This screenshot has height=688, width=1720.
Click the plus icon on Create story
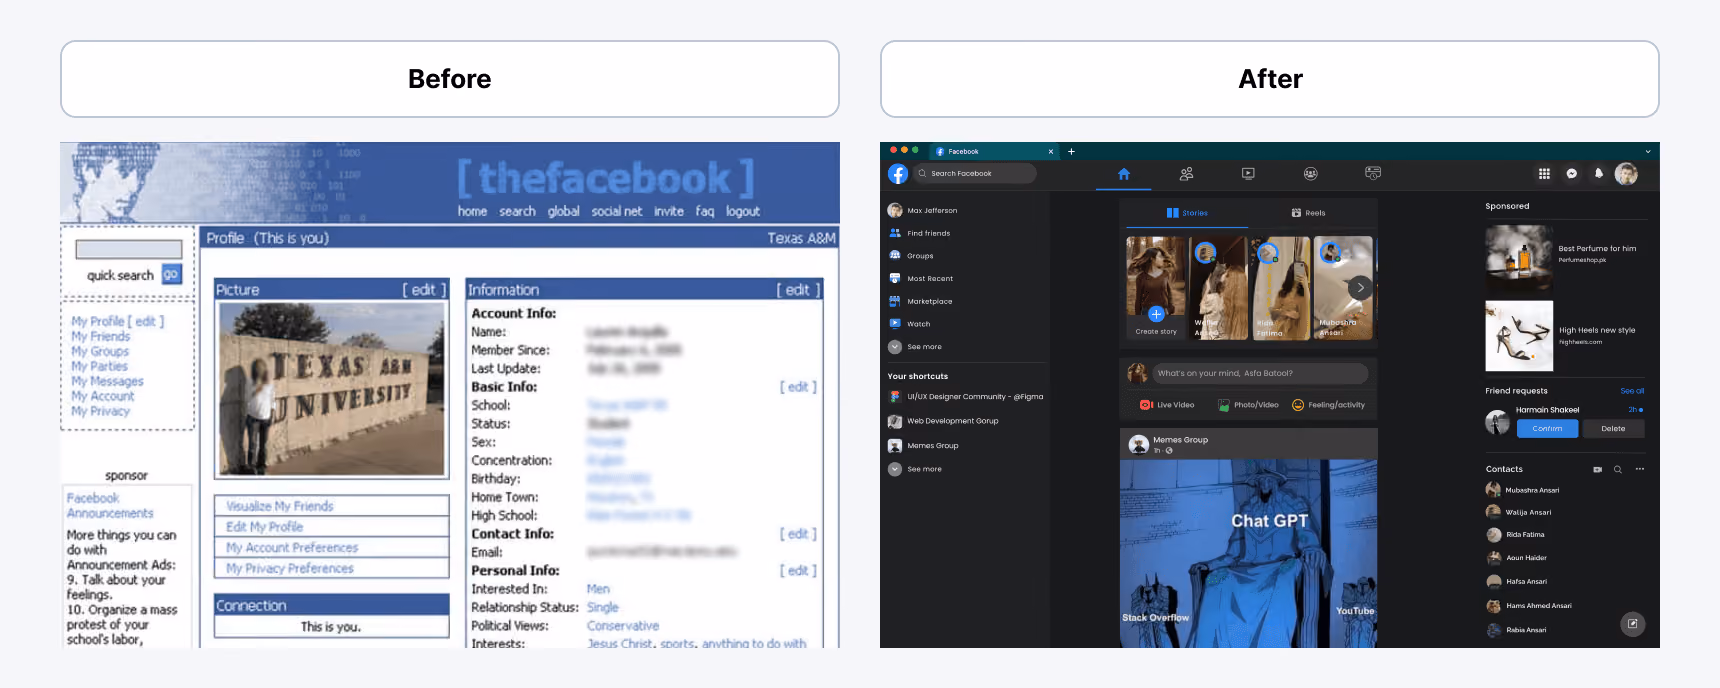(1156, 314)
